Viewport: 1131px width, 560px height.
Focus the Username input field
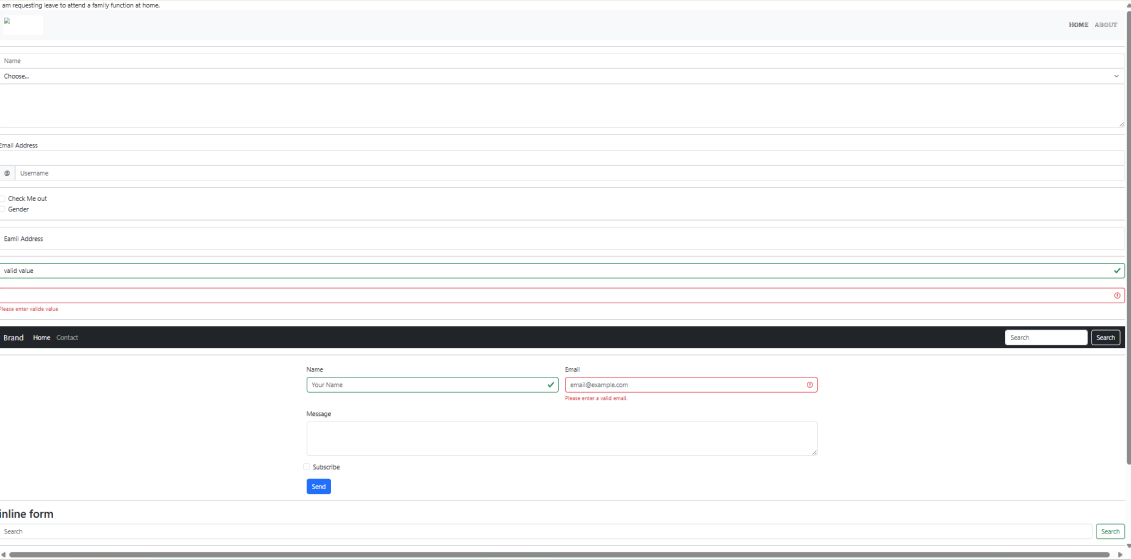(569, 173)
